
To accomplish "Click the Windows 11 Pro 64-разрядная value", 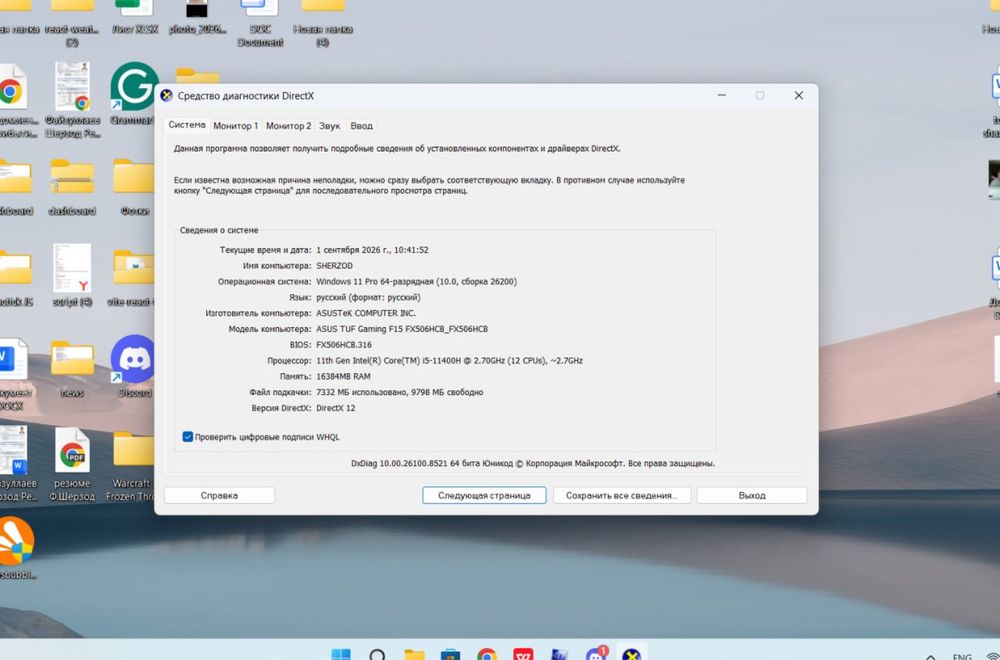I will [416, 282].
